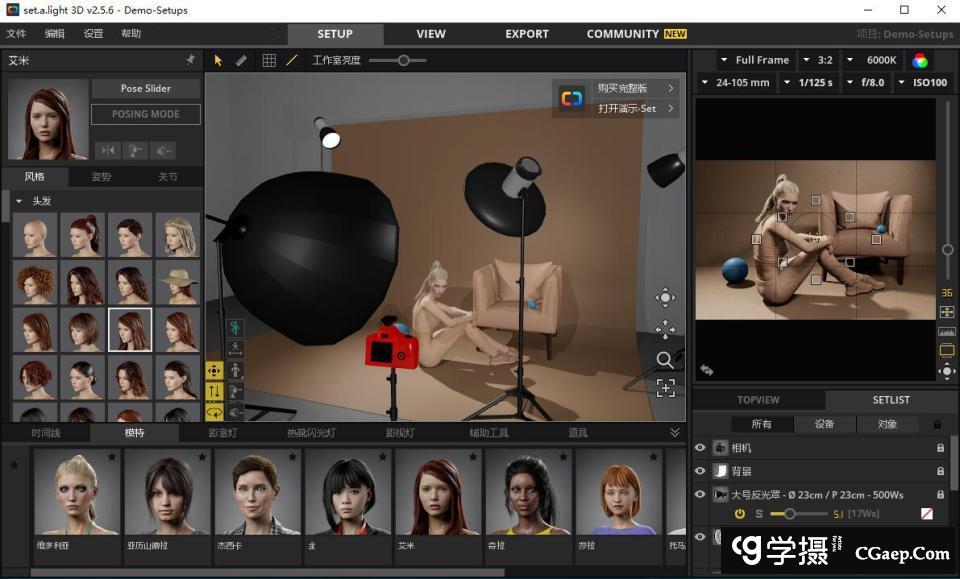
Task: Turn off the 大号反光罩 light power
Action: pos(740,514)
